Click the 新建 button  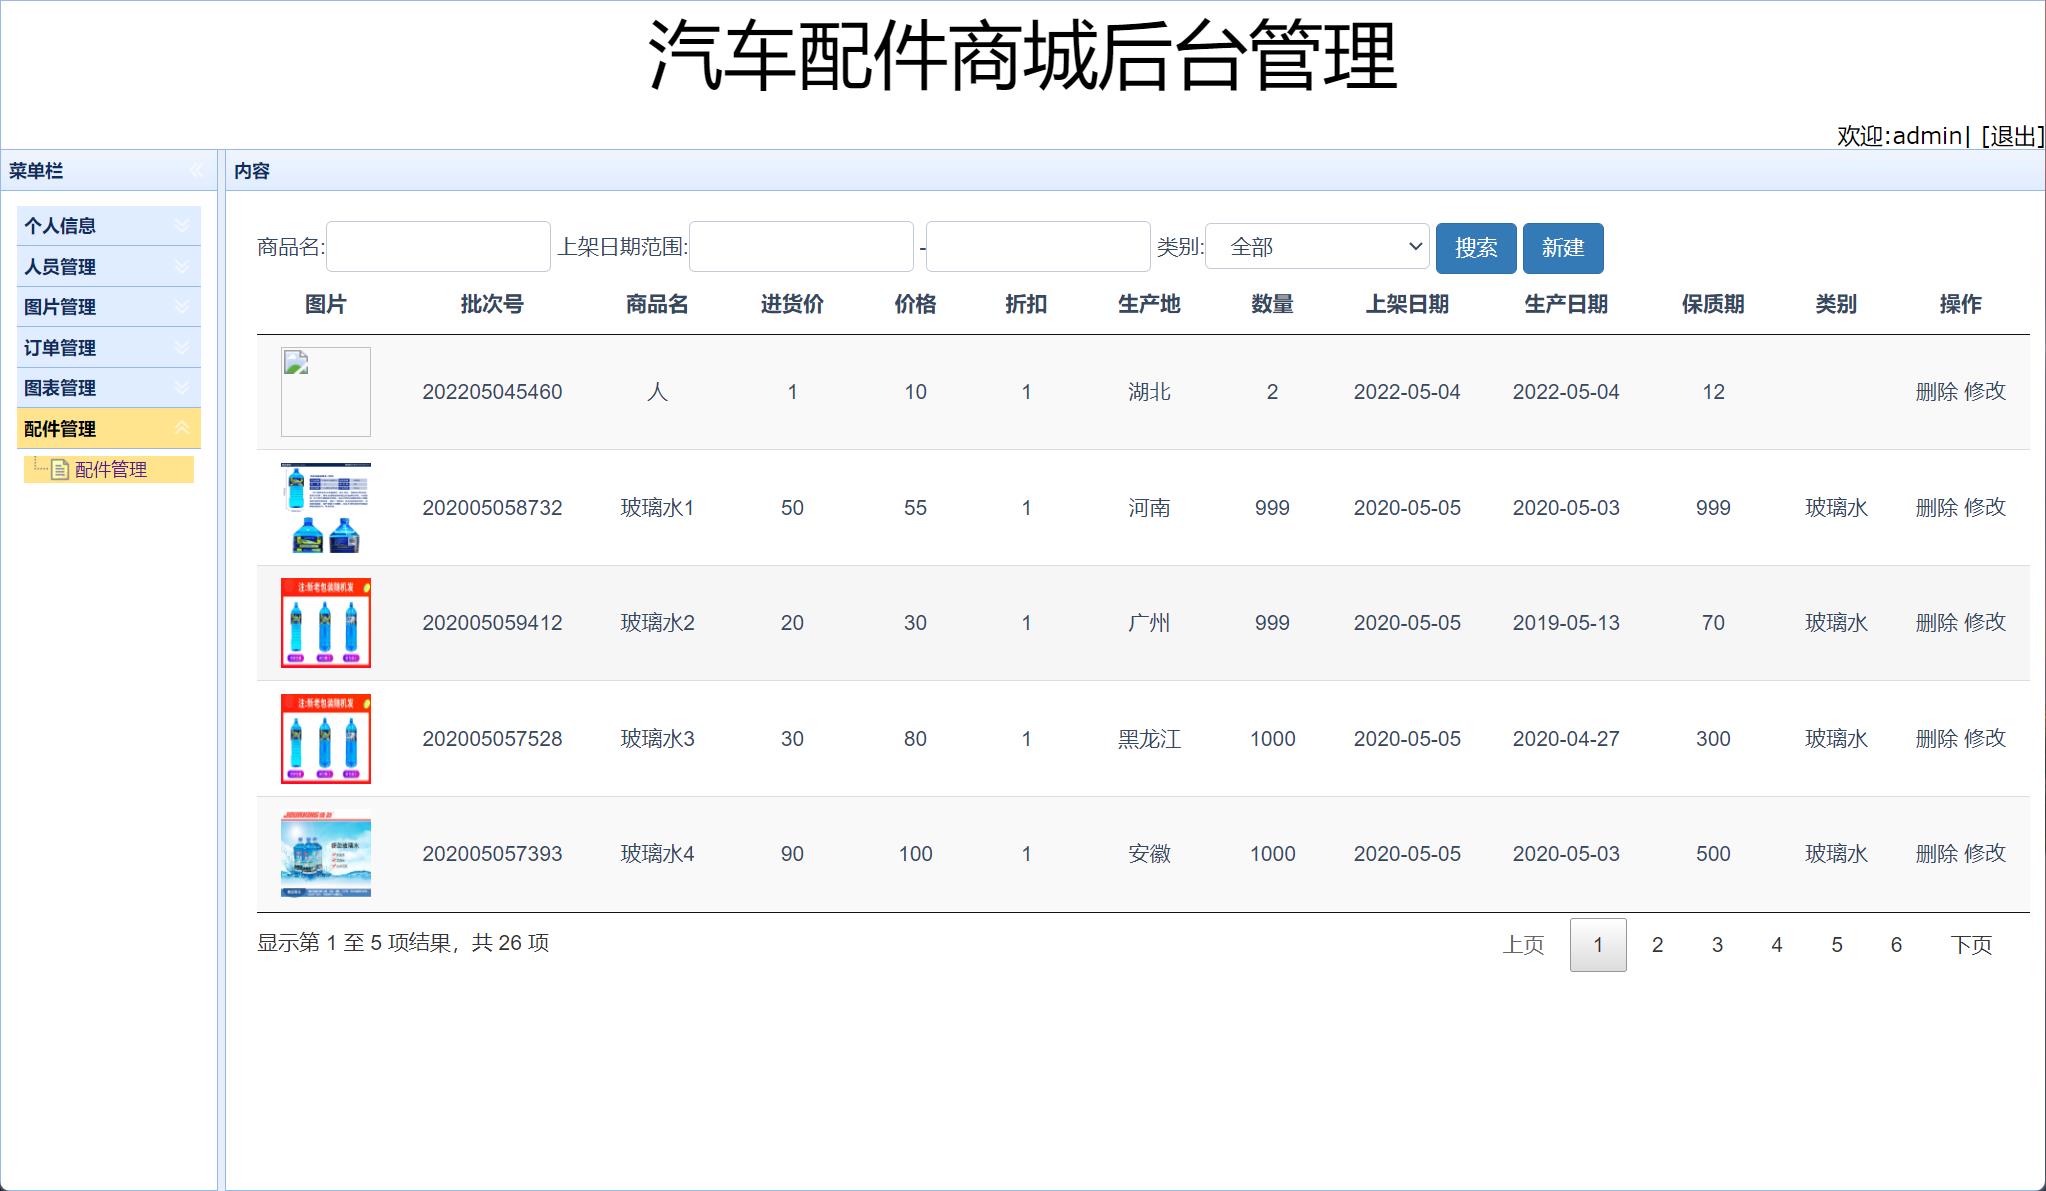point(1563,247)
